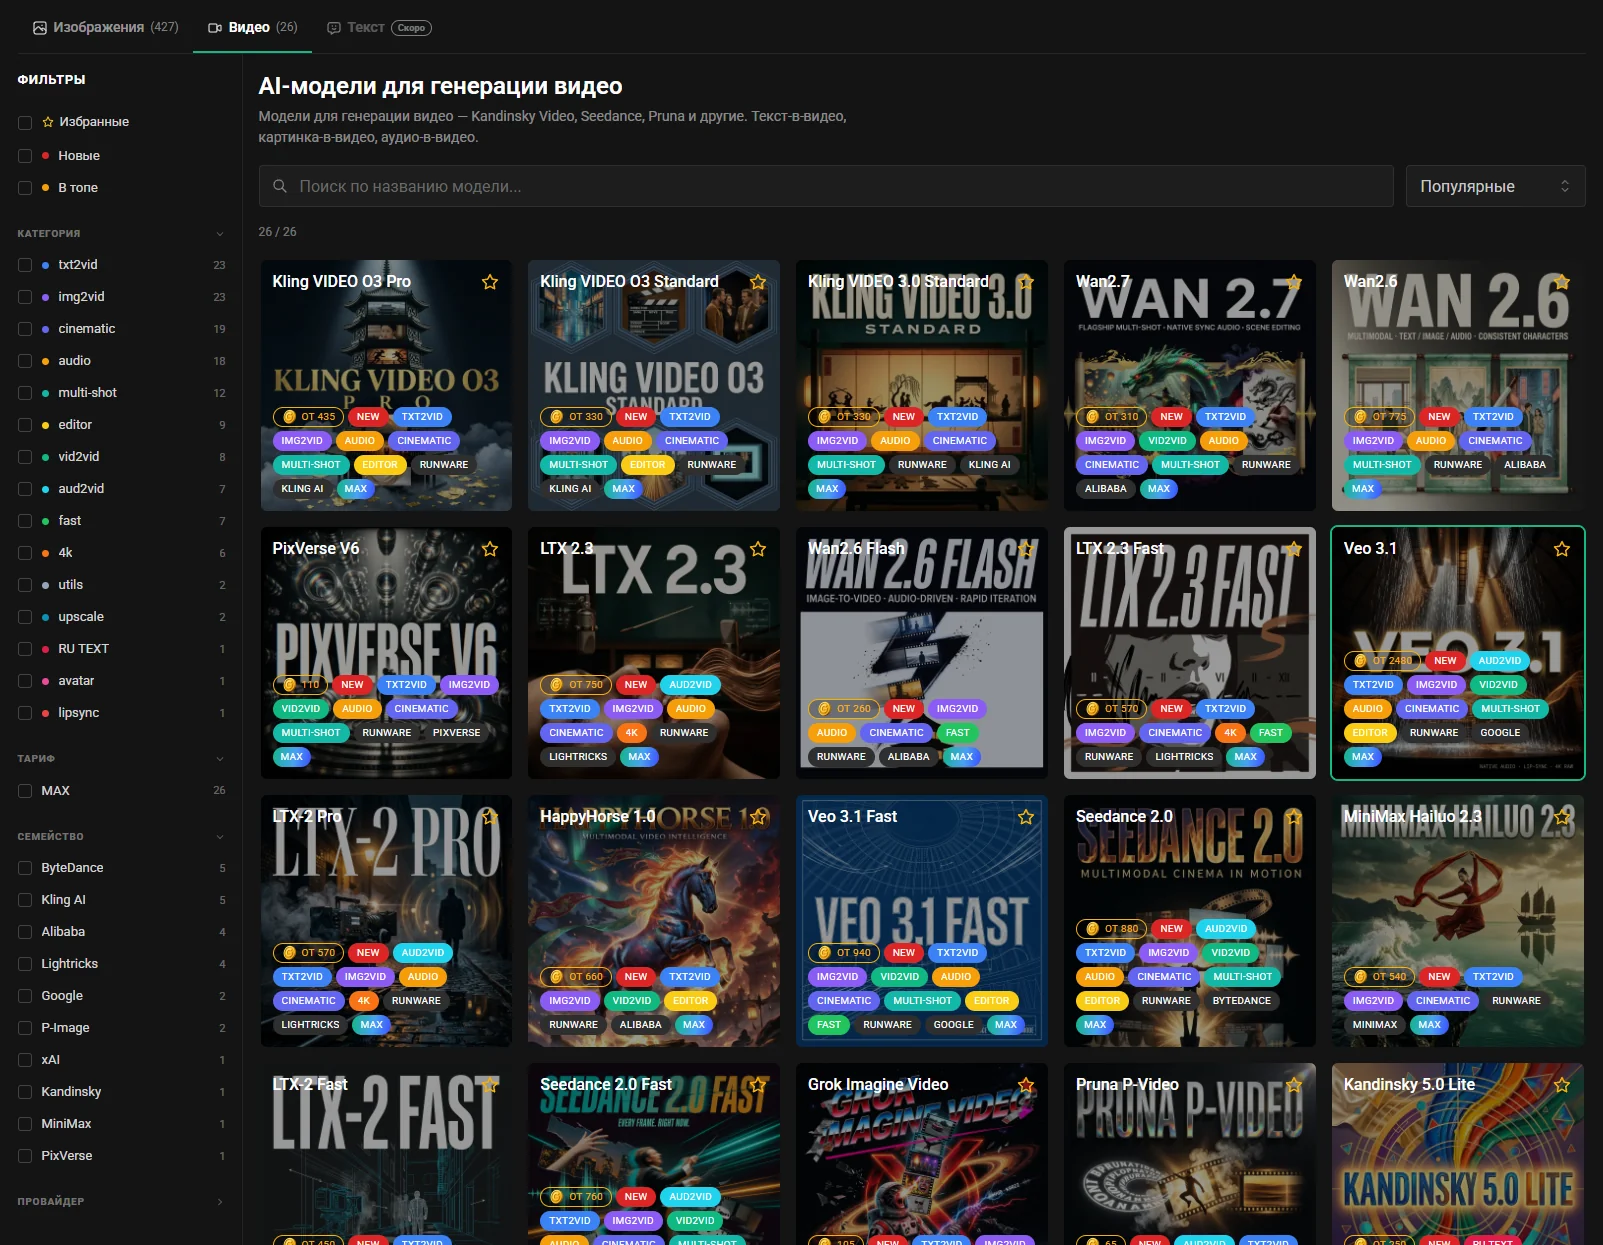This screenshot has height=1245, width=1603.
Task: Click the search magnifier icon
Action: point(280,186)
